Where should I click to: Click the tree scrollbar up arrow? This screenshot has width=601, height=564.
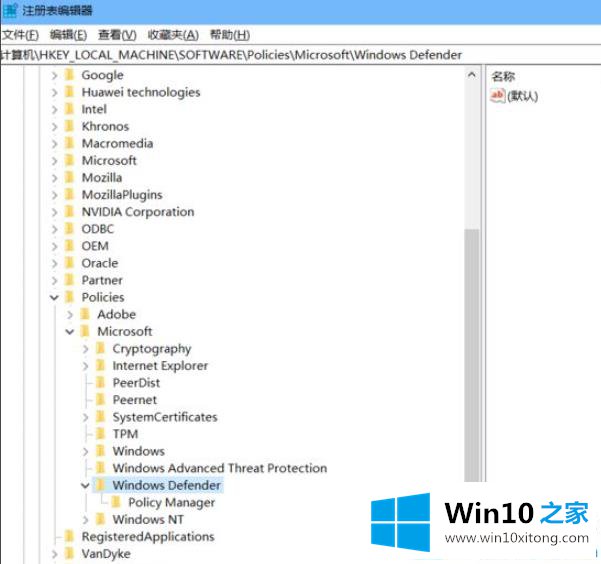coord(472,75)
